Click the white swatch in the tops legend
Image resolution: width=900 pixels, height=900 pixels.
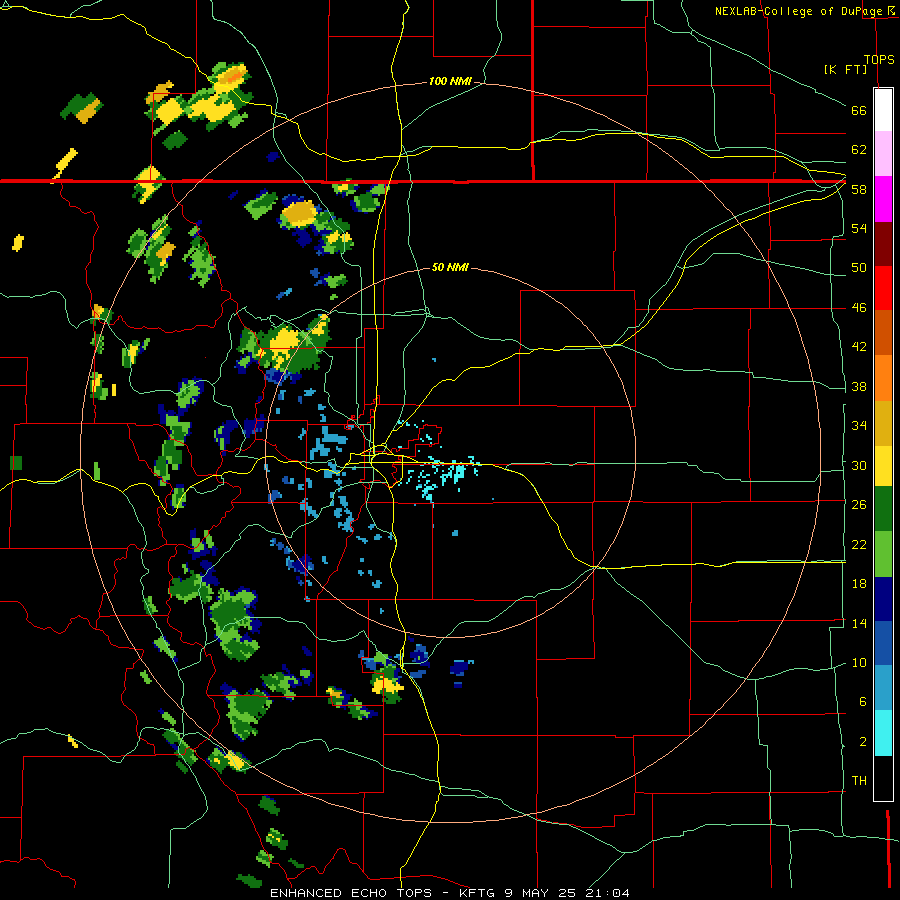pos(883,110)
